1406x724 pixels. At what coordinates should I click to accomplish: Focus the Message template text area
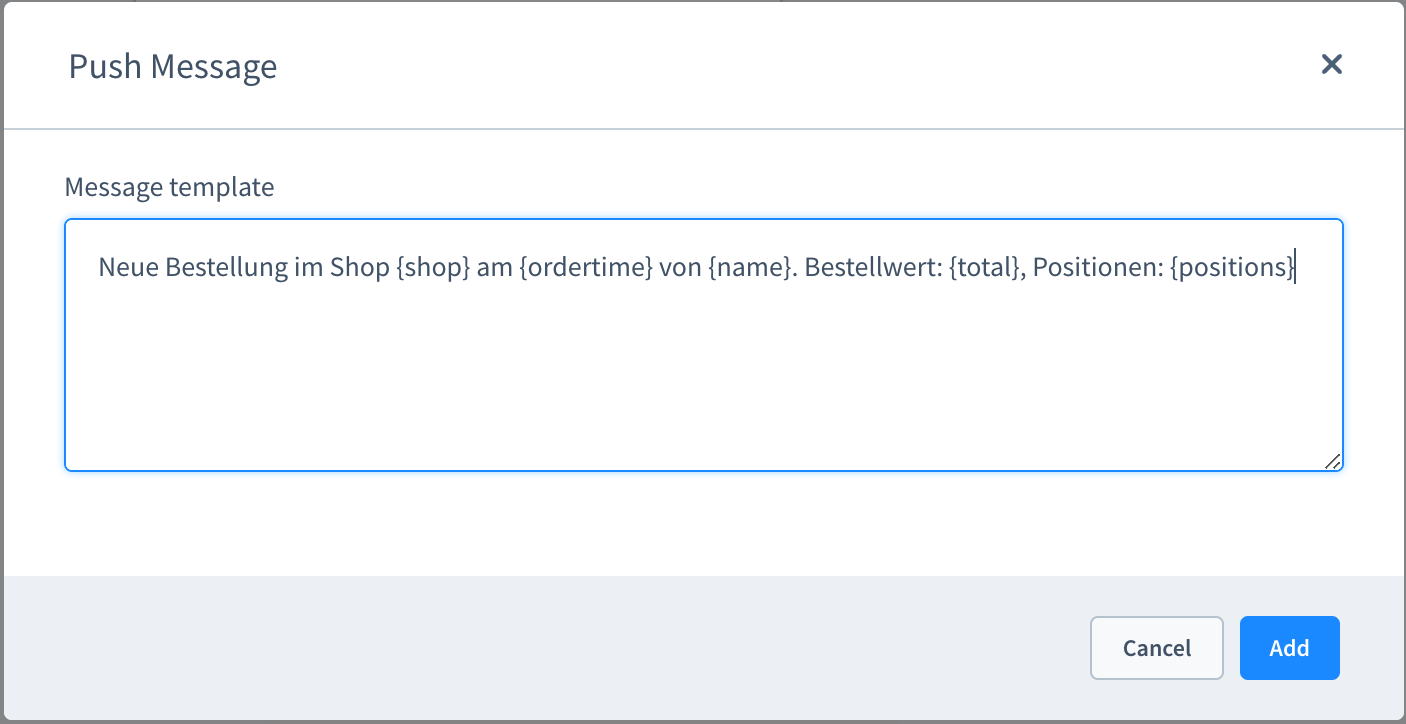point(703,345)
